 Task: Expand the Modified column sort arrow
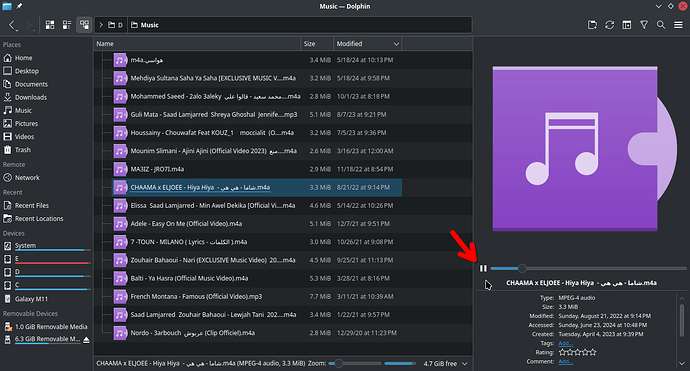pyautogui.click(x=396, y=44)
